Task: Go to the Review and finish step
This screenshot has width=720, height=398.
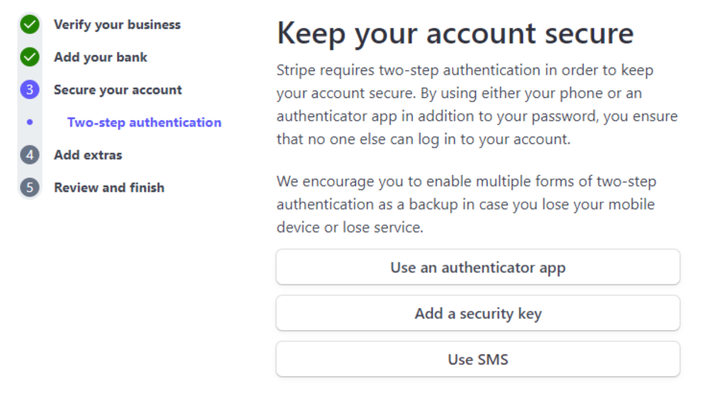Action: tap(109, 187)
